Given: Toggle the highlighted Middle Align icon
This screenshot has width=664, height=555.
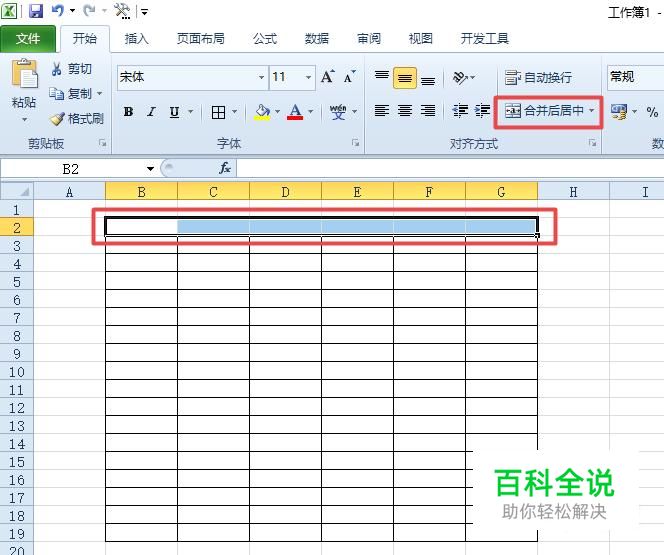Looking at the screenshot, I should tap(405, 77).
